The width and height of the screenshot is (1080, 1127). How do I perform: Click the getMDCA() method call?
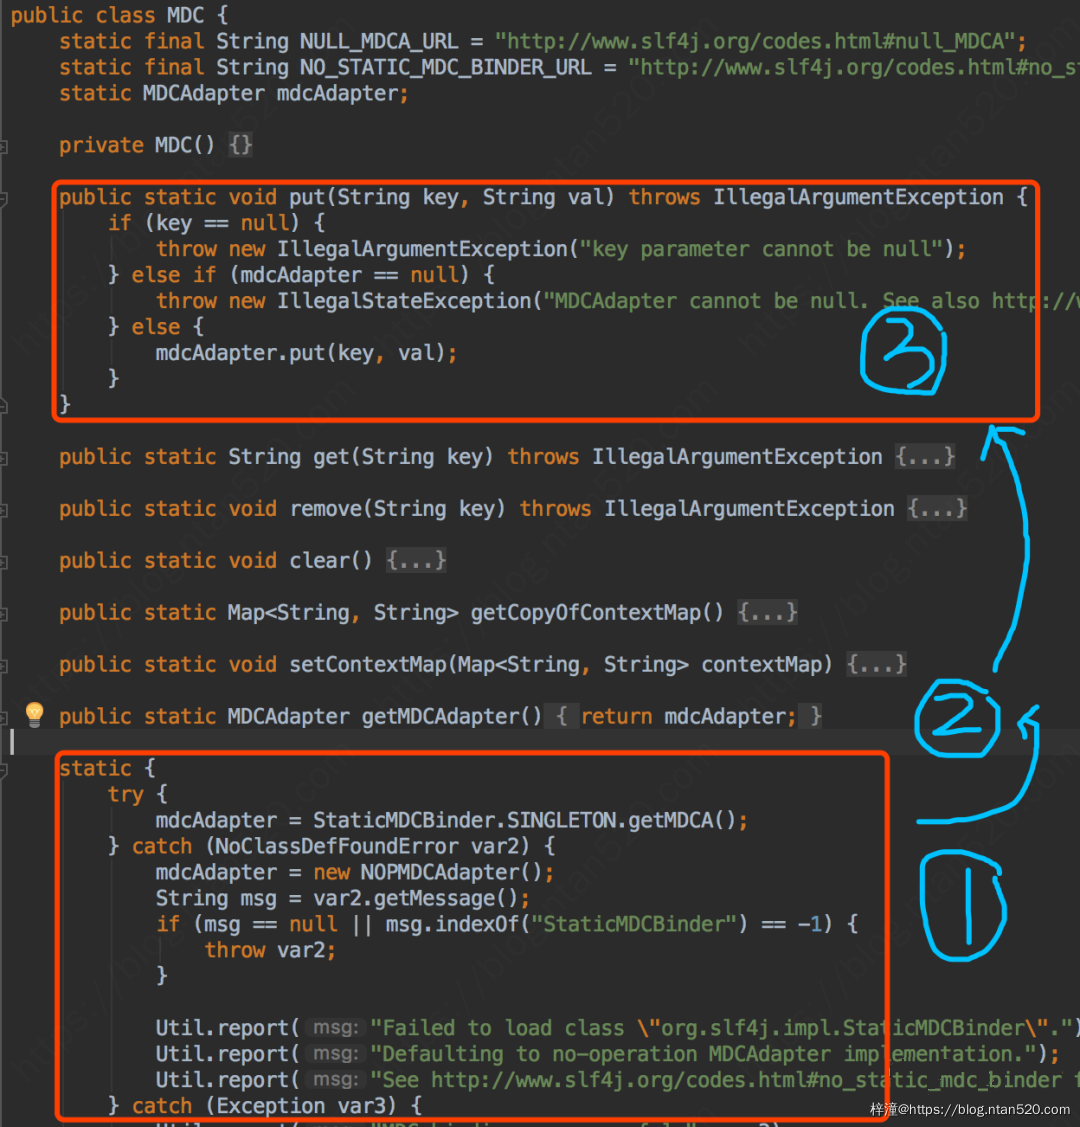682,820
